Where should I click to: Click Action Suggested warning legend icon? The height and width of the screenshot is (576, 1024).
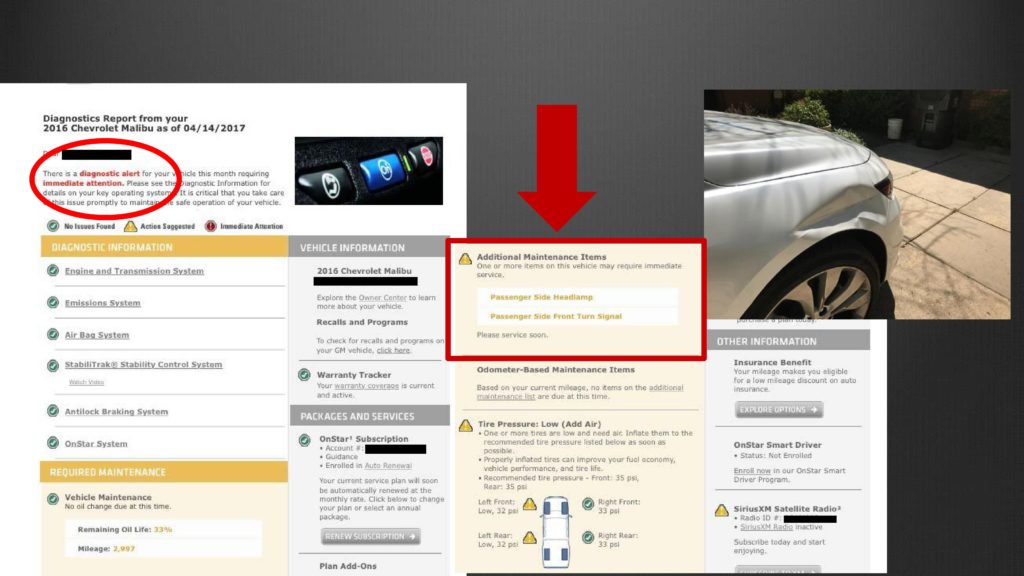point(131,226)
